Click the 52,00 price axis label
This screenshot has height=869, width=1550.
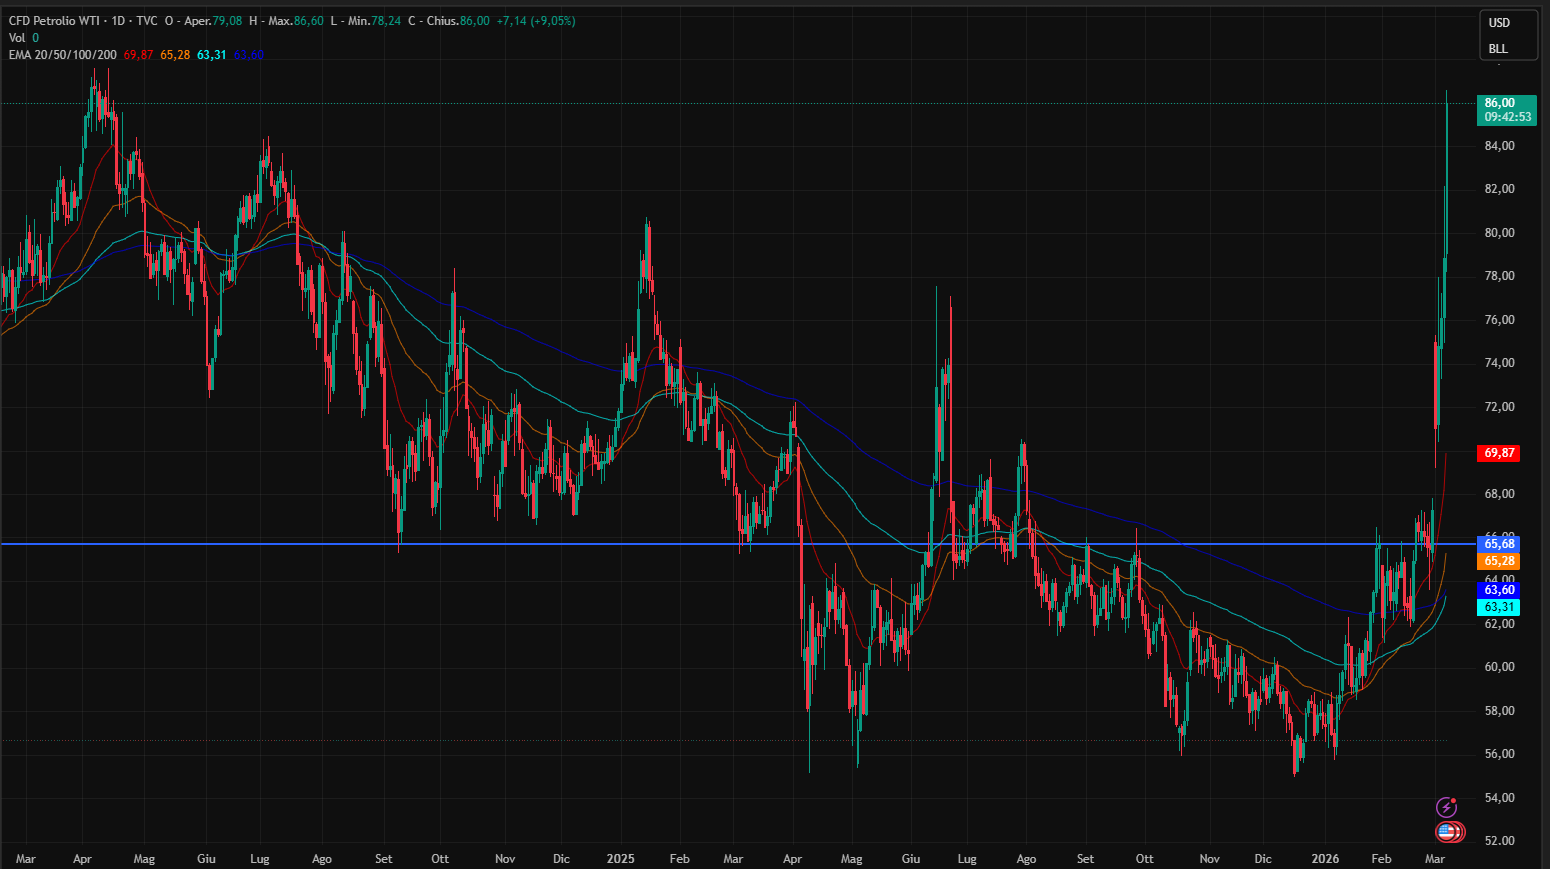(1499, 841)
